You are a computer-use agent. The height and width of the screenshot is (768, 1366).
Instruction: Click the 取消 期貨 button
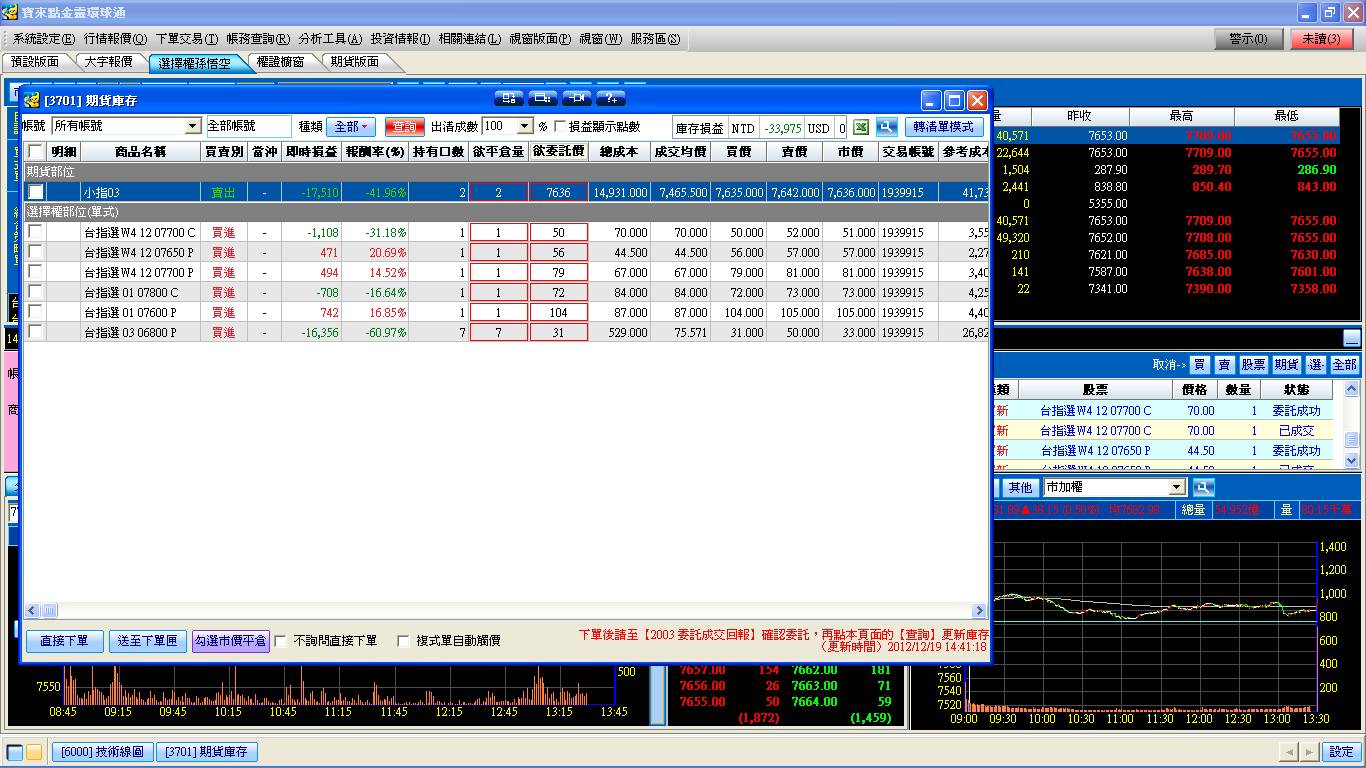coord(1286,365)
